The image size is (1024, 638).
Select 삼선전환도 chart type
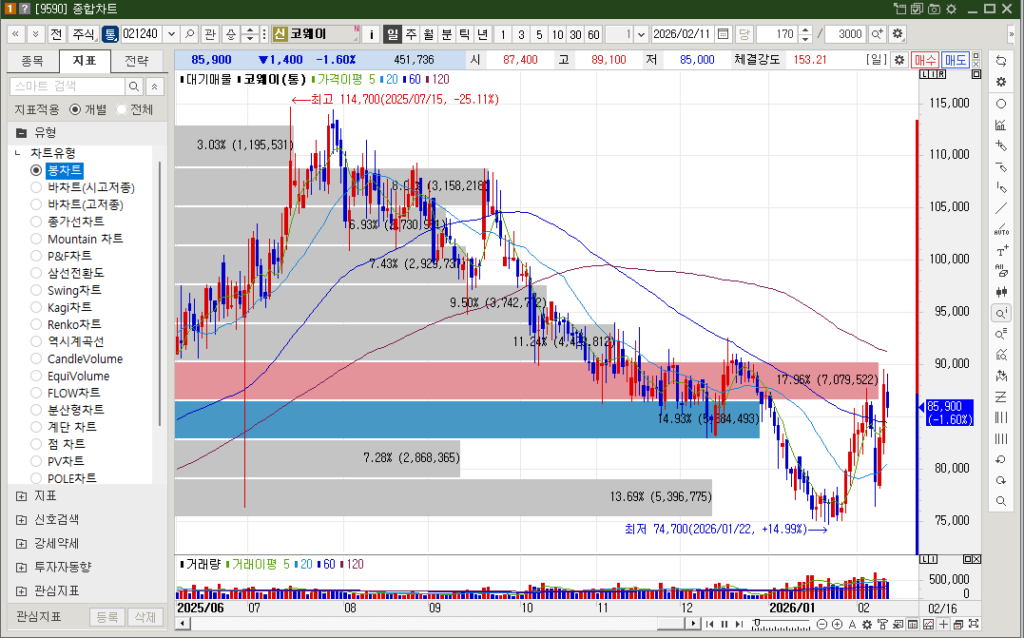point(37,273)
